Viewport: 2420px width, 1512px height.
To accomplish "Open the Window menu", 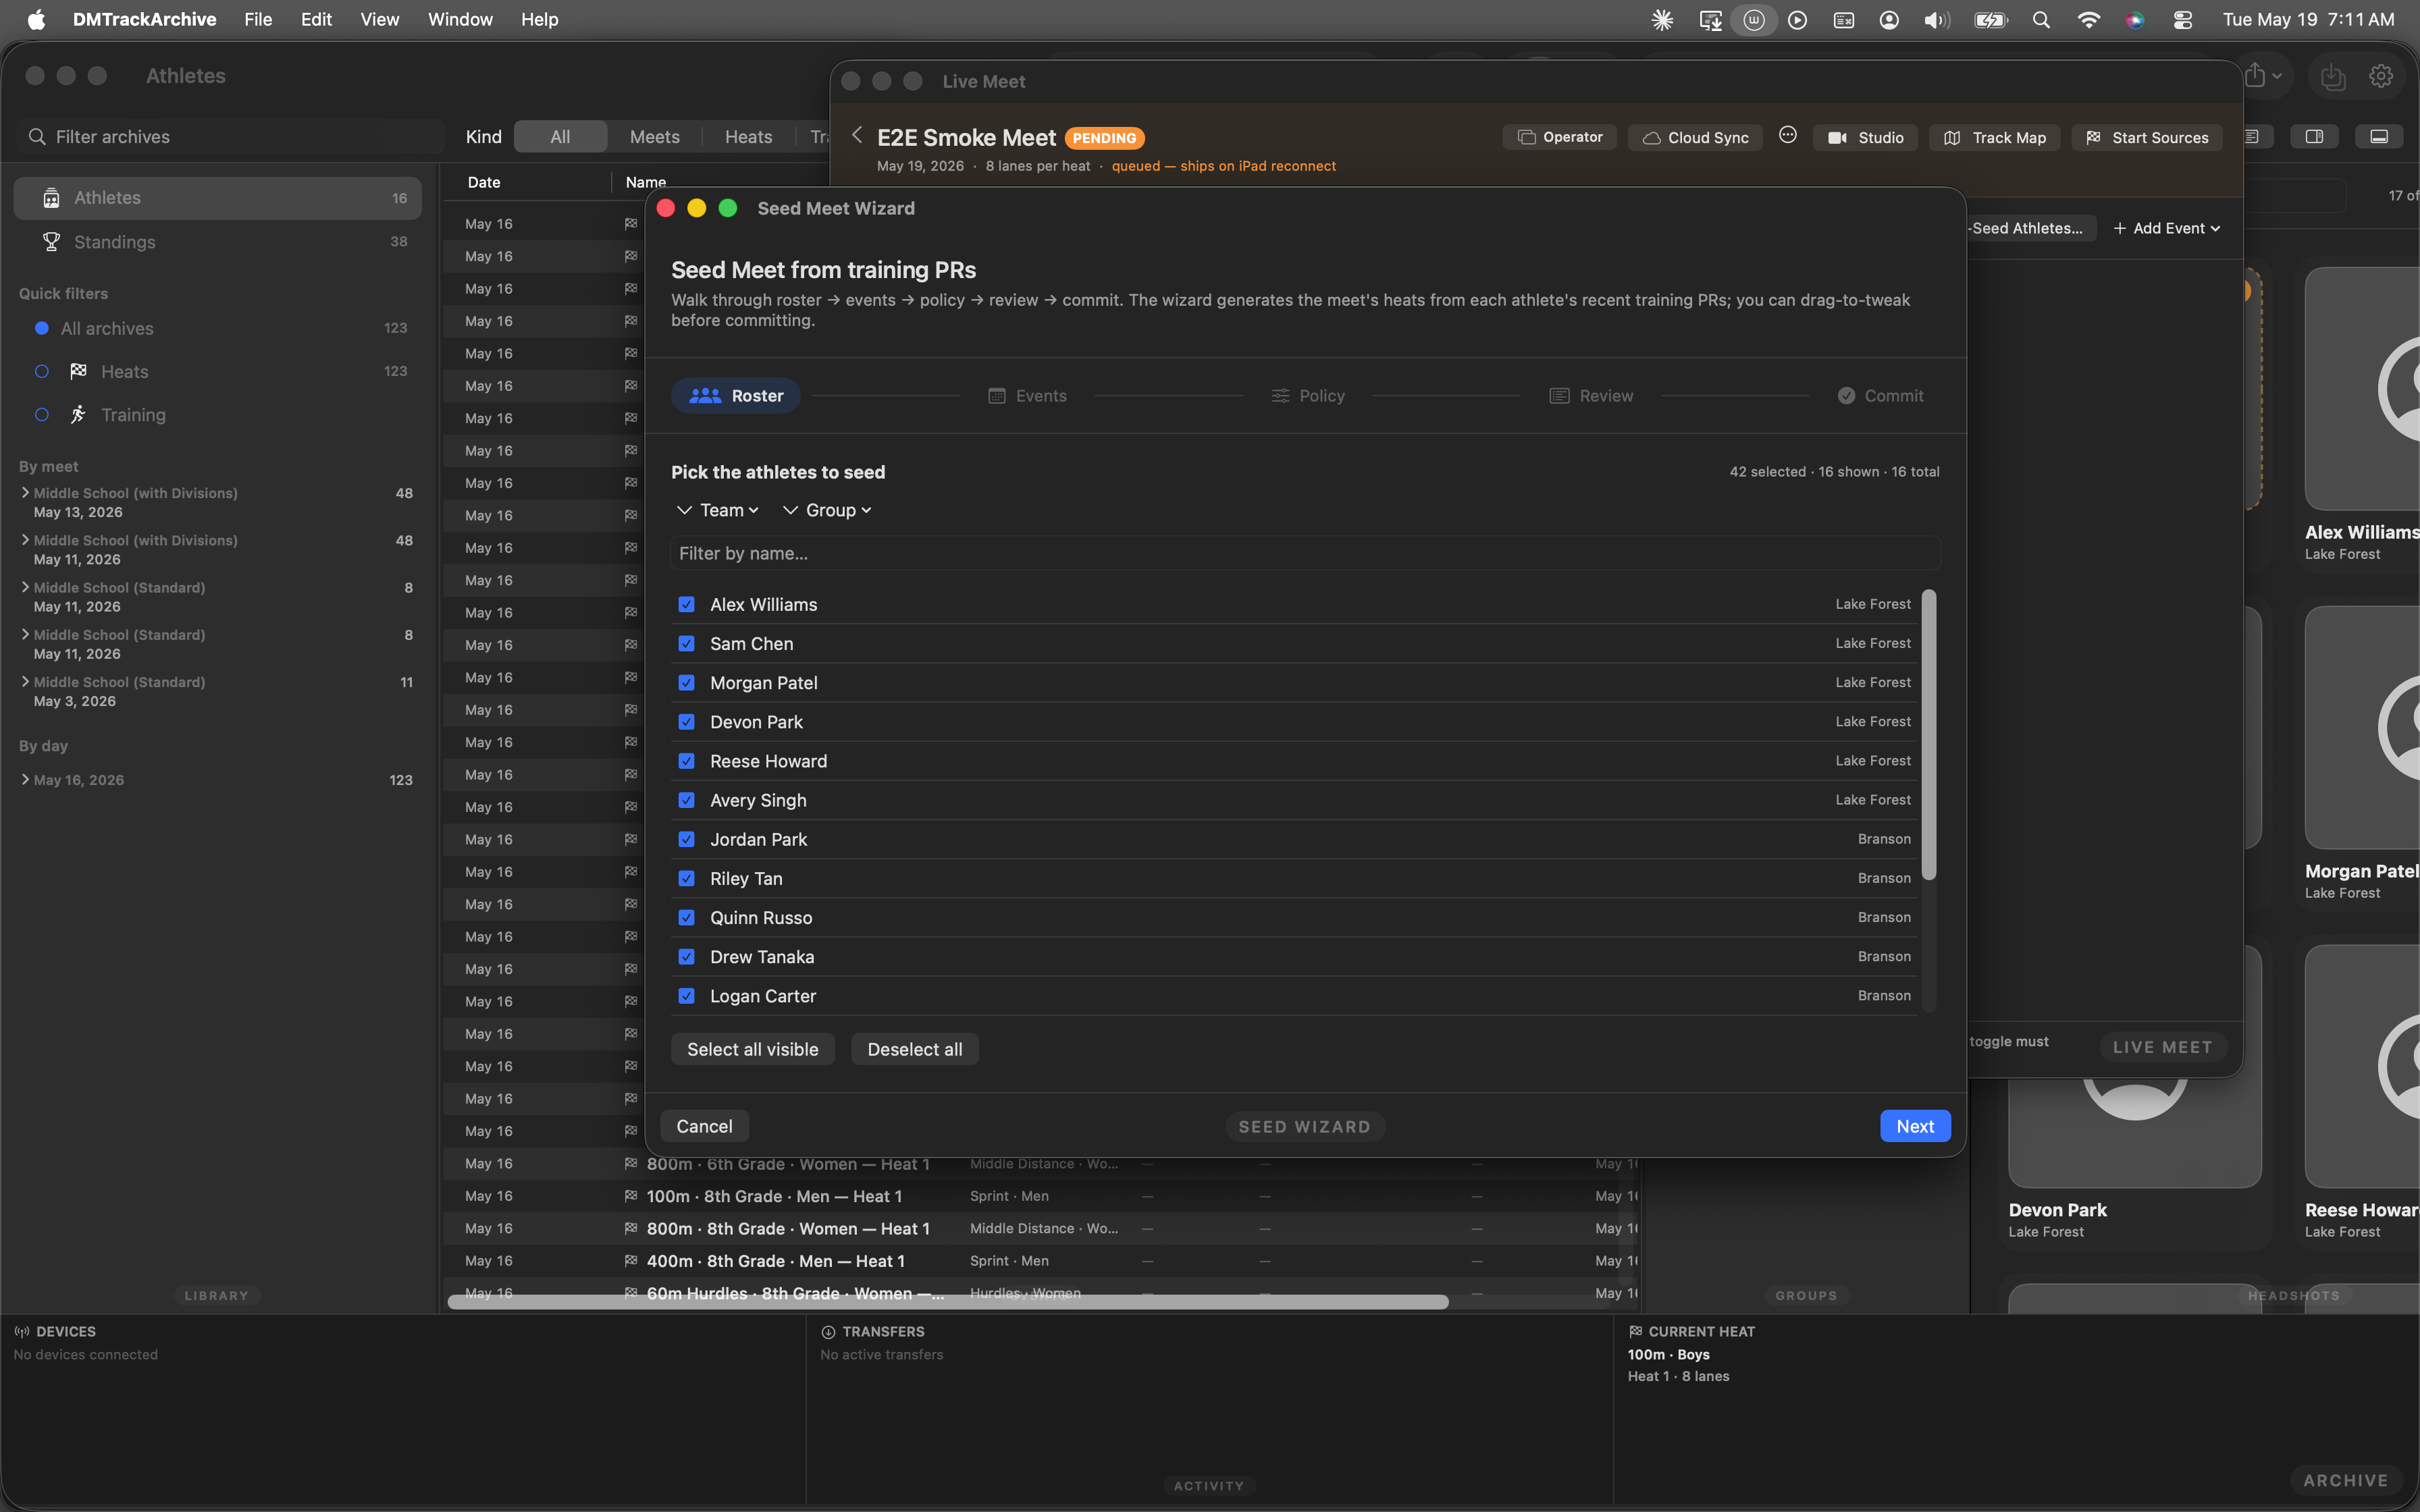I will click(460, 19).
